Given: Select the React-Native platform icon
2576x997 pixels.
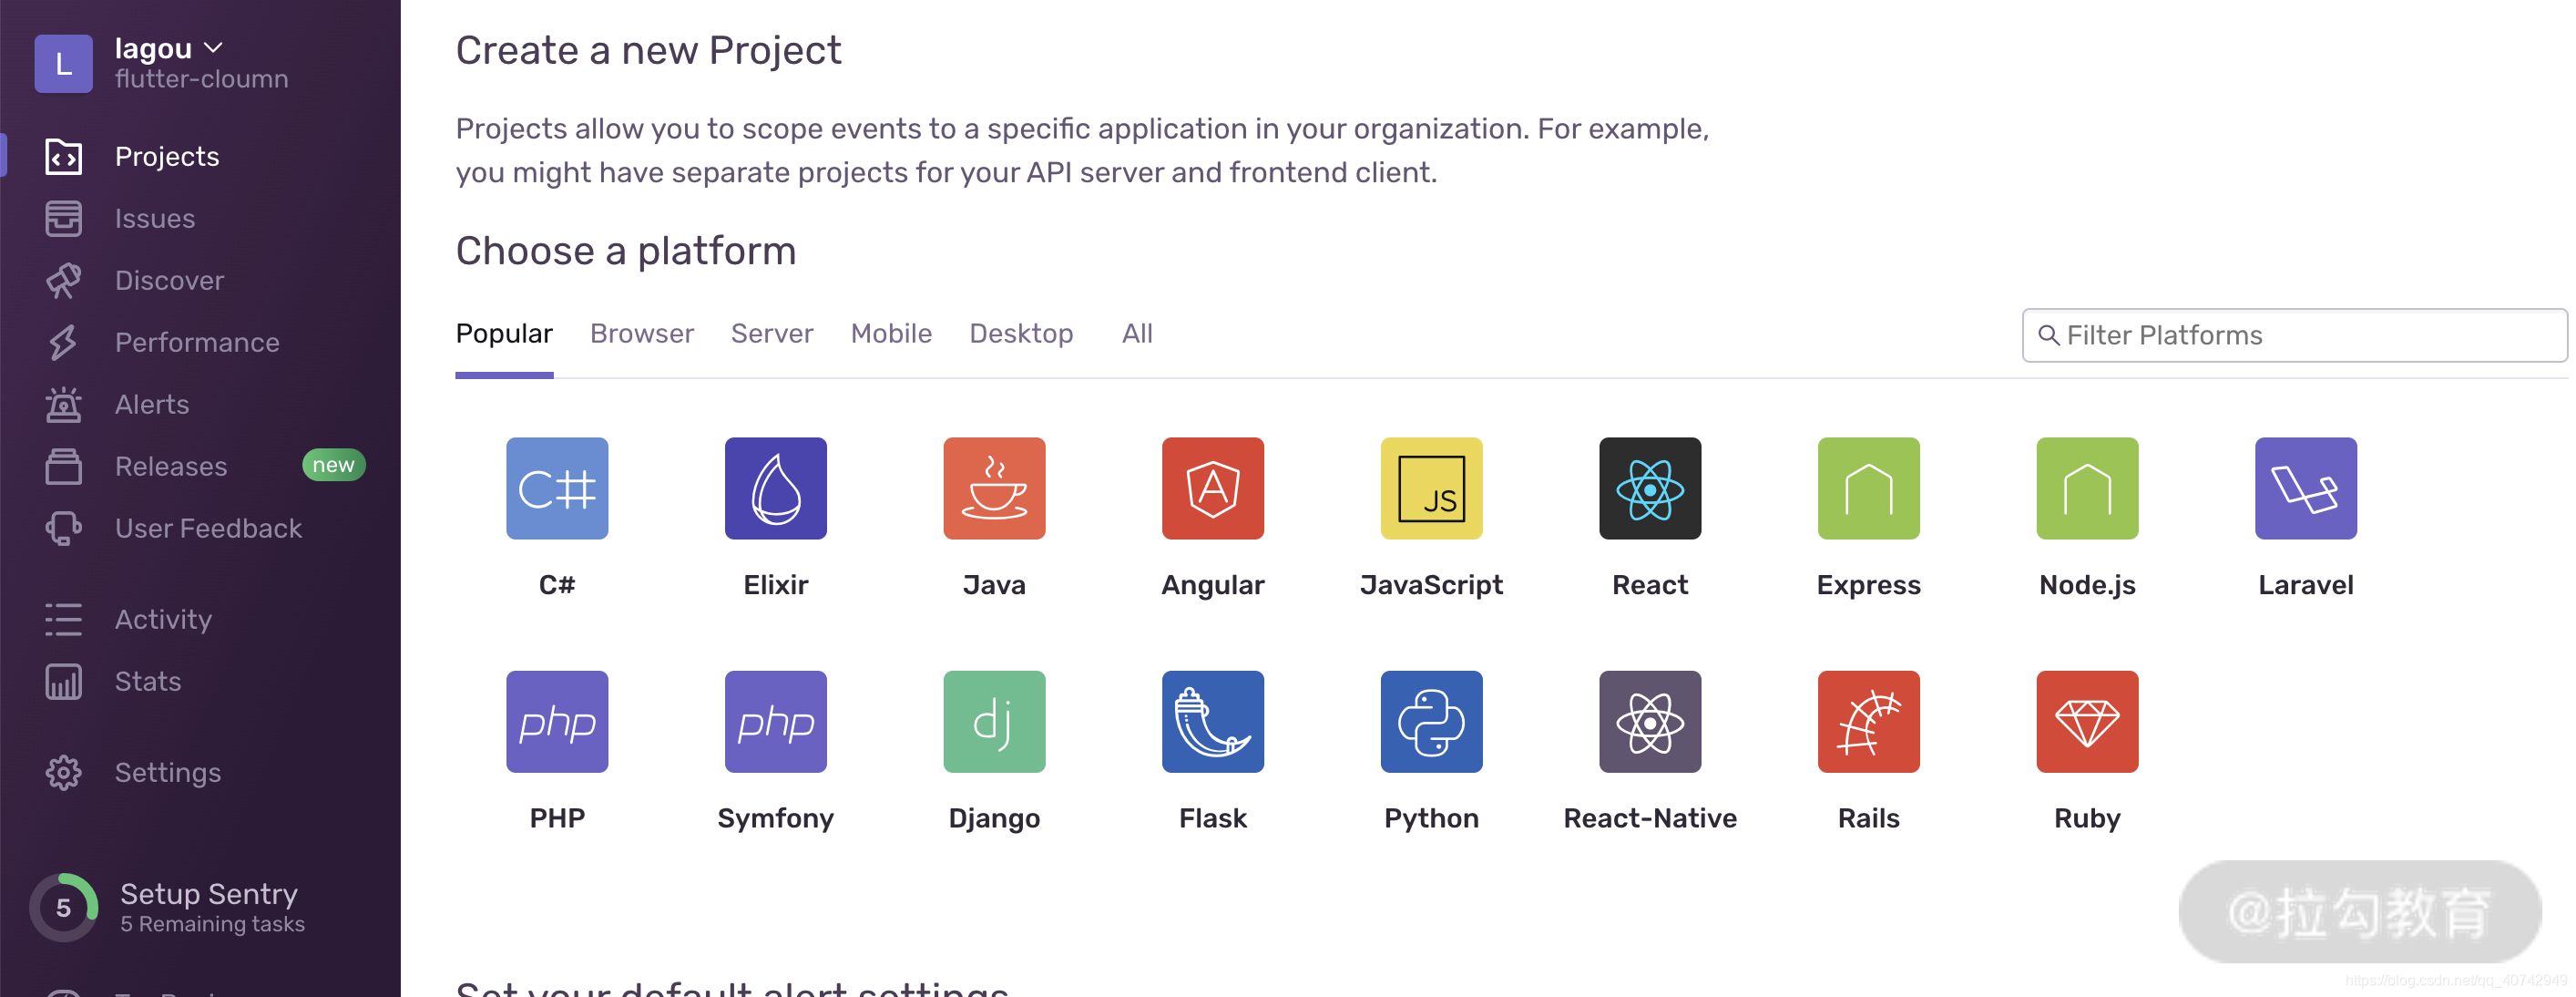Looking at the screenshot, I should click(x=1650, y=721).
